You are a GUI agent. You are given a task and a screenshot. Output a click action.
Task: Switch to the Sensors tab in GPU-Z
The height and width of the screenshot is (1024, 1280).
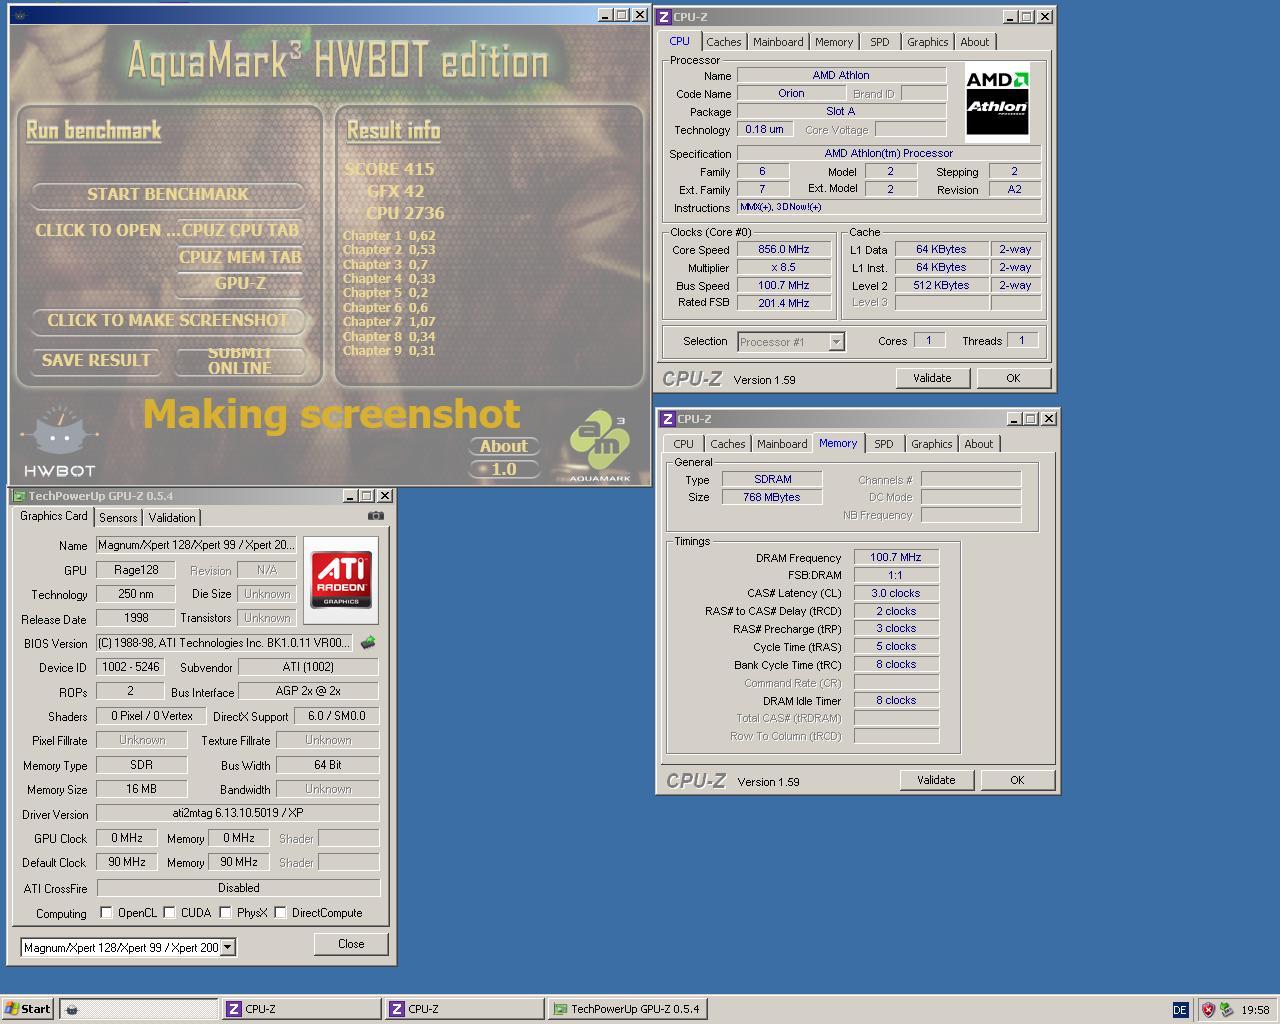(x=118, y=518)
